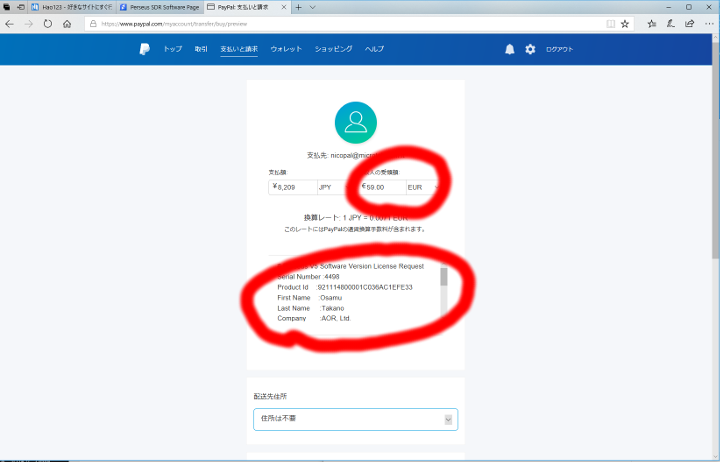Select the PayPal 支払いと請求 tab
Screen dimensions: 720x462
(x=247, y=7)
